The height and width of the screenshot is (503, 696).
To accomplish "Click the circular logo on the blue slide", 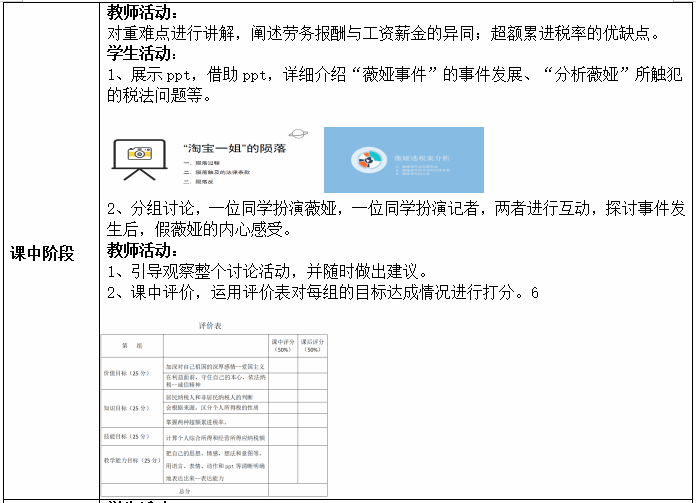I will [x=364, y=161].
